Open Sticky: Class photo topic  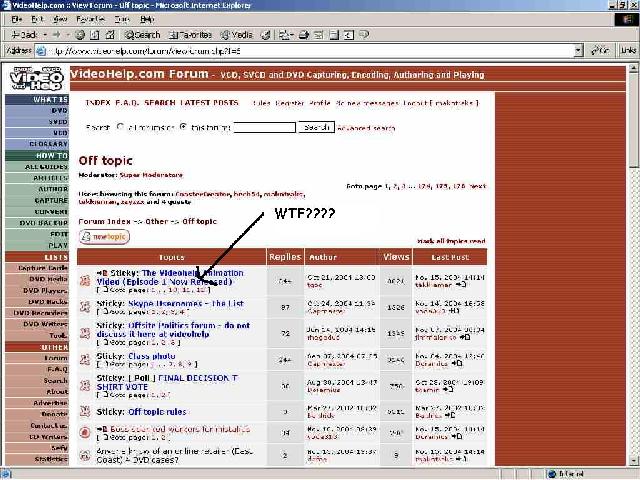[x=152, y=356]
